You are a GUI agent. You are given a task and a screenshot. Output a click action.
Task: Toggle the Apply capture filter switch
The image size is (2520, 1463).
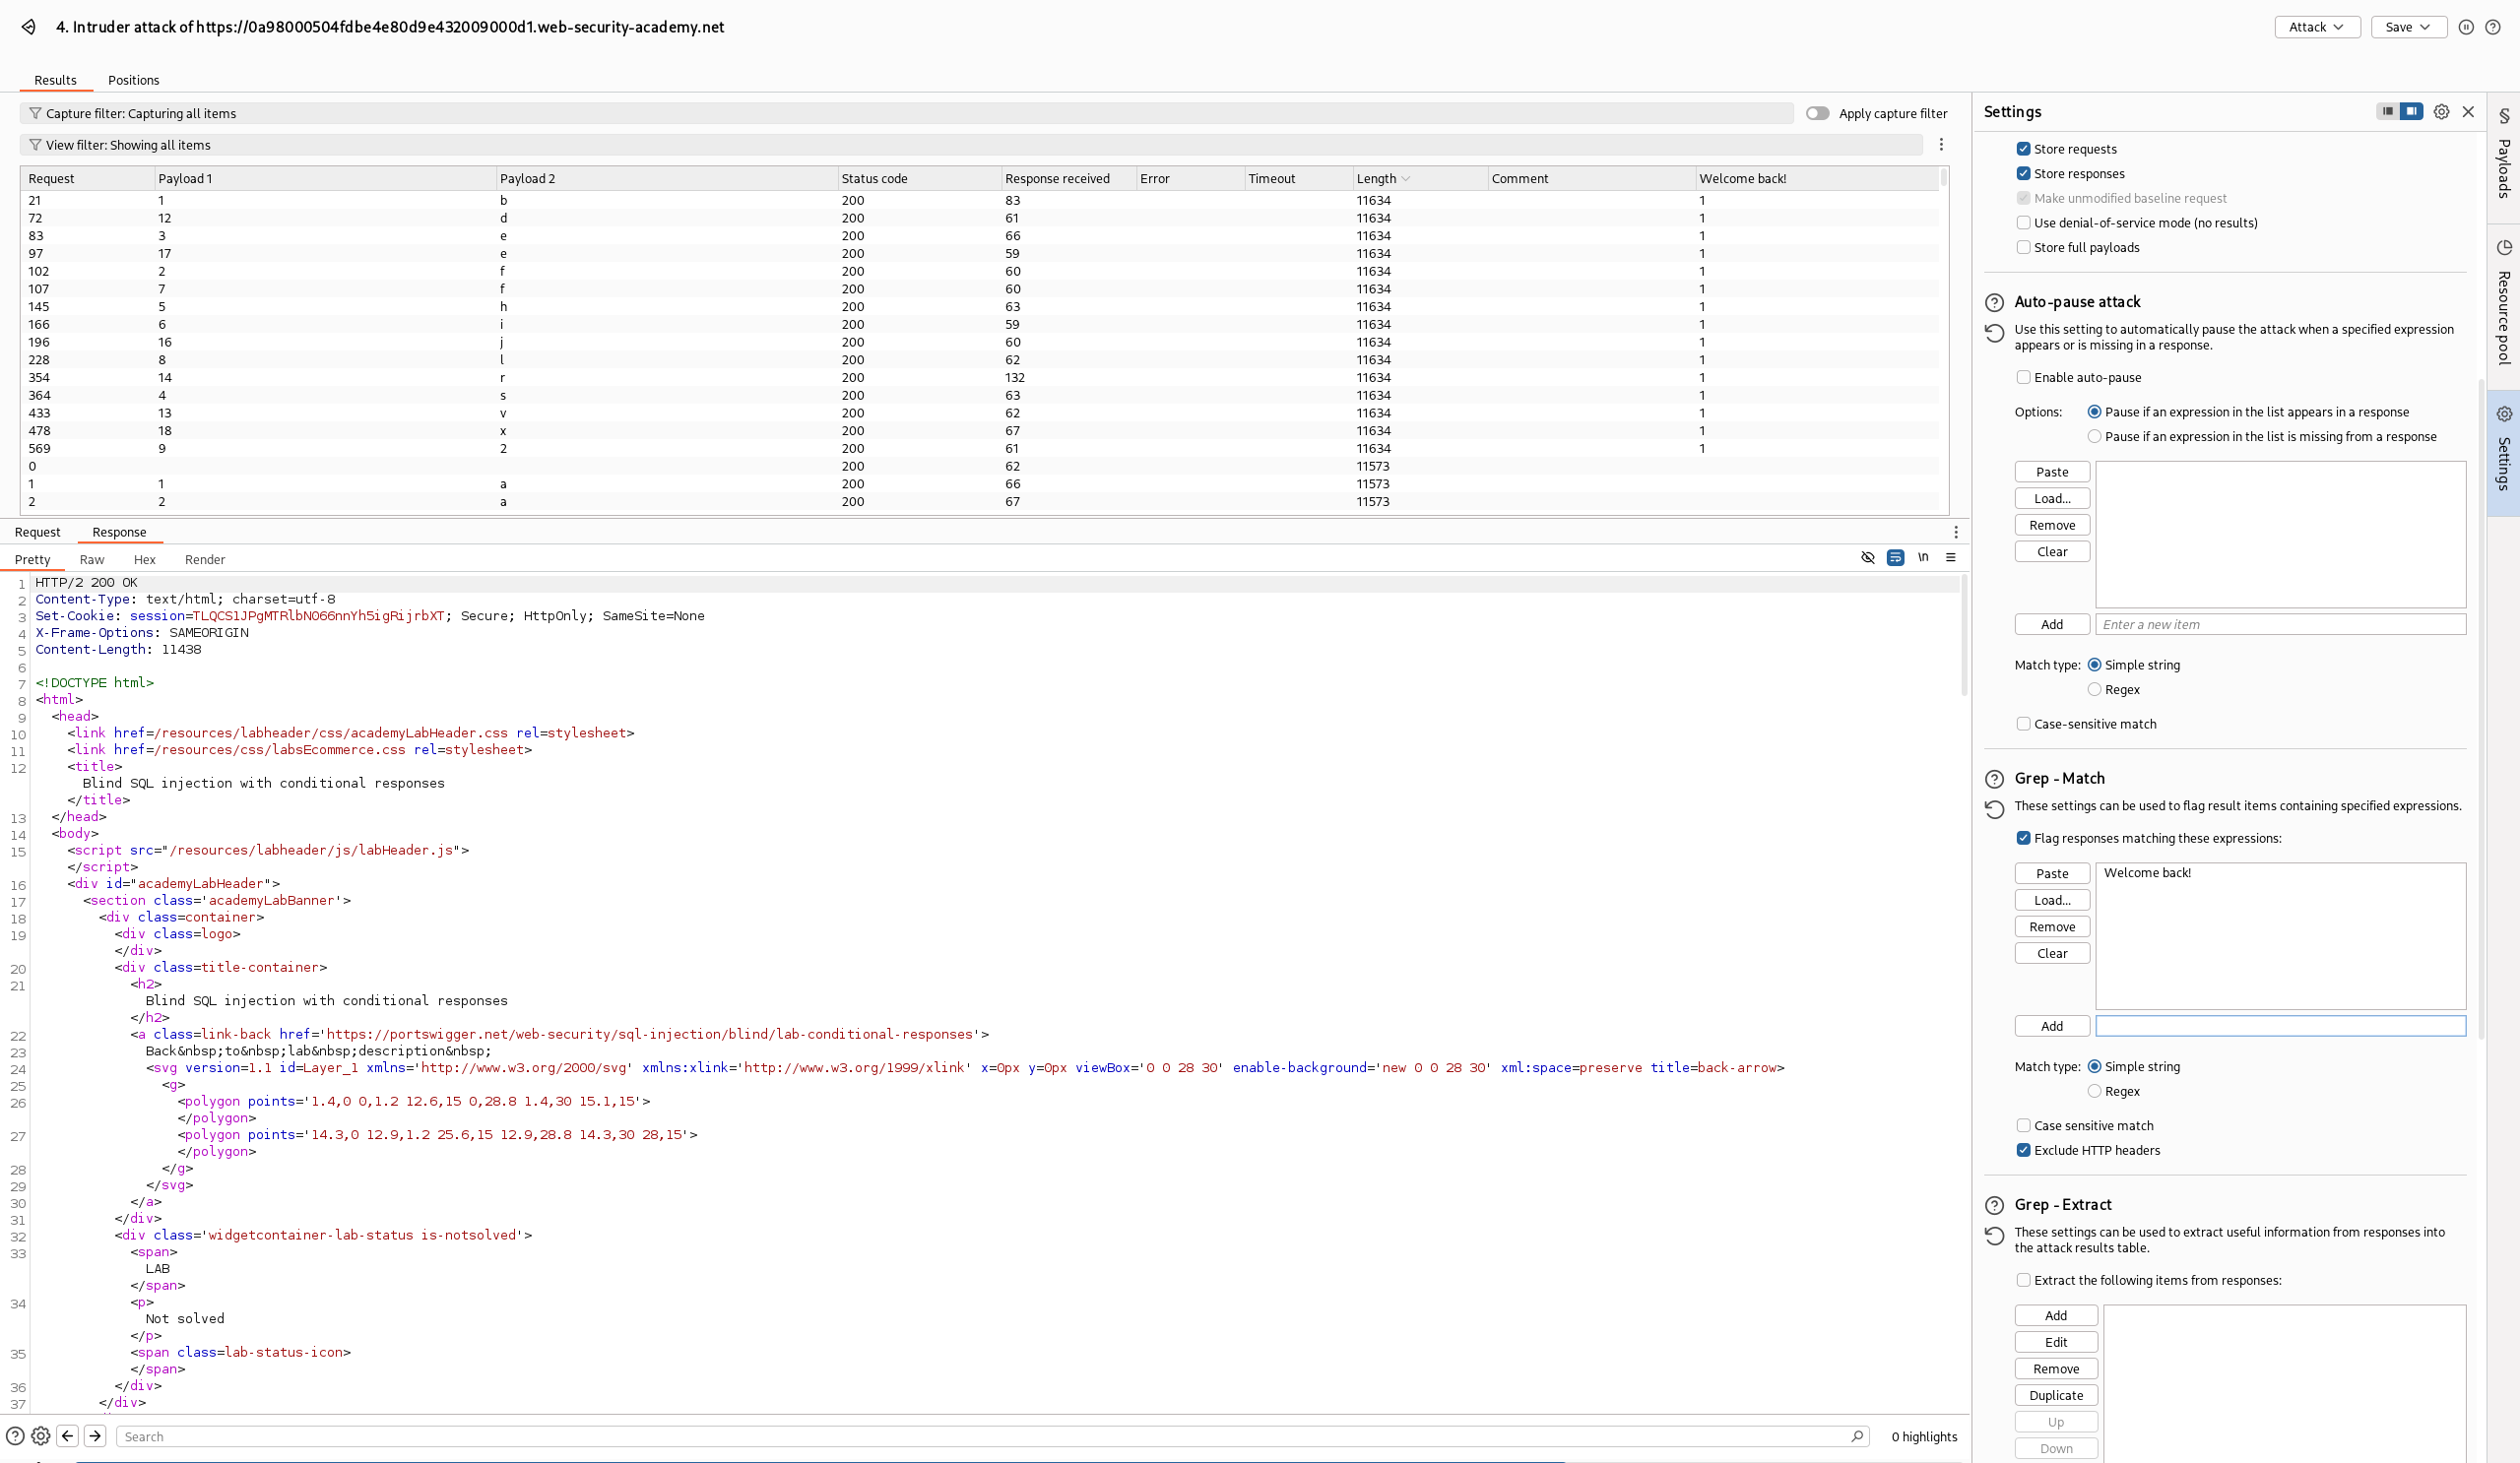point(1817,113)
